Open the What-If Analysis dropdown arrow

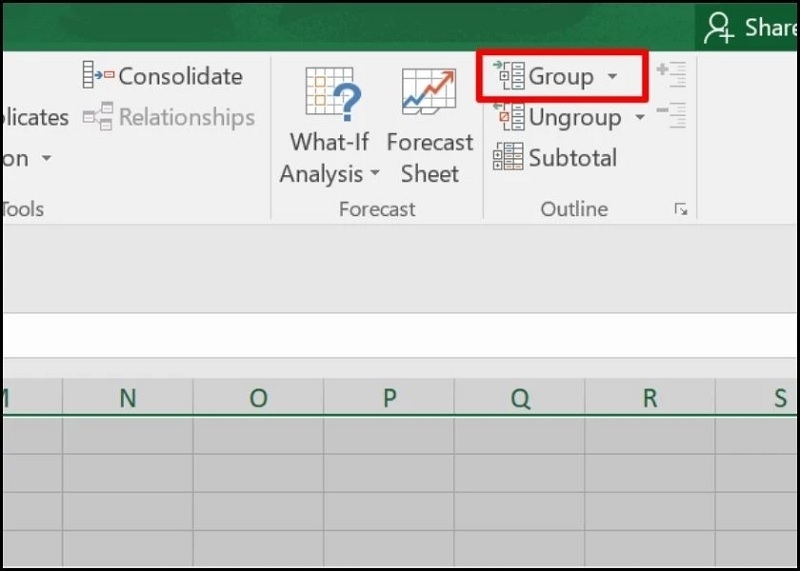pyautogui.click(x=375, y=174)
